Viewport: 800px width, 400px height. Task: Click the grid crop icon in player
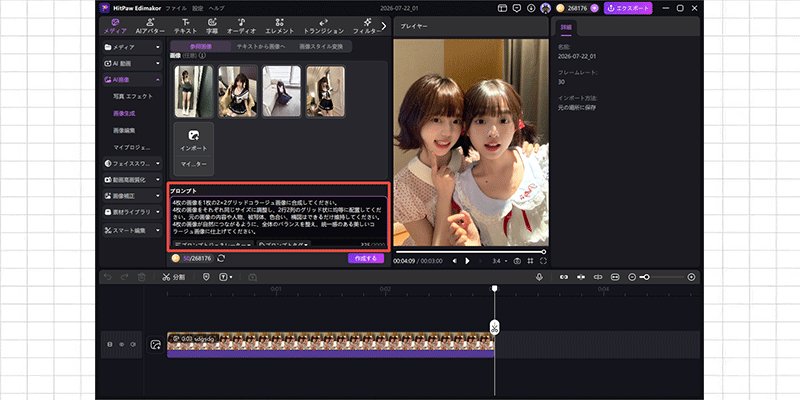[531, 261]
